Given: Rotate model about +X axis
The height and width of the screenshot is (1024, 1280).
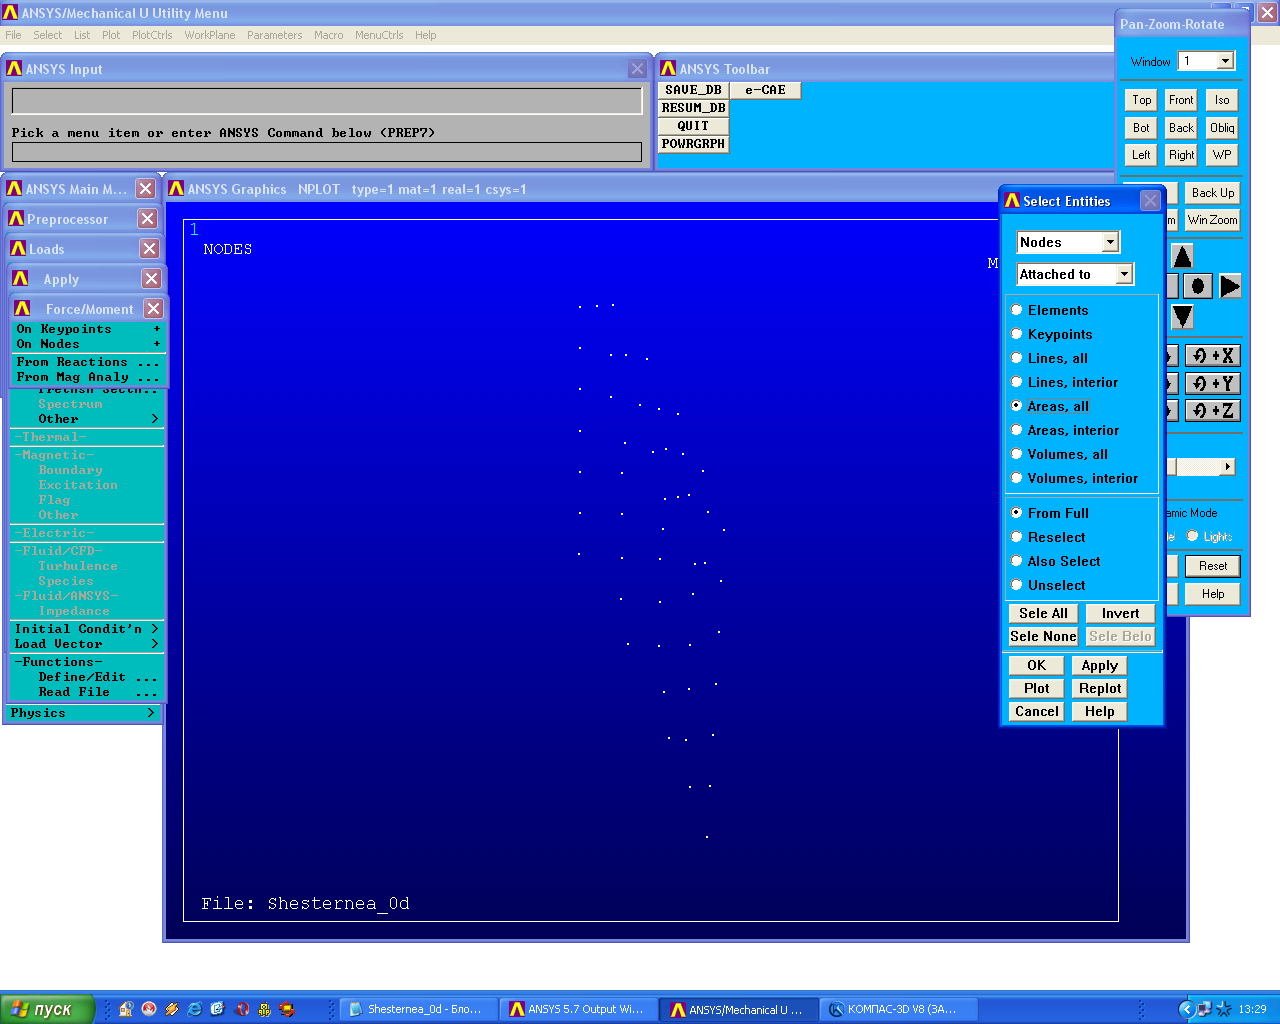Looking at the screenshot, I should pyautogui.click(x=1213, y=356).
